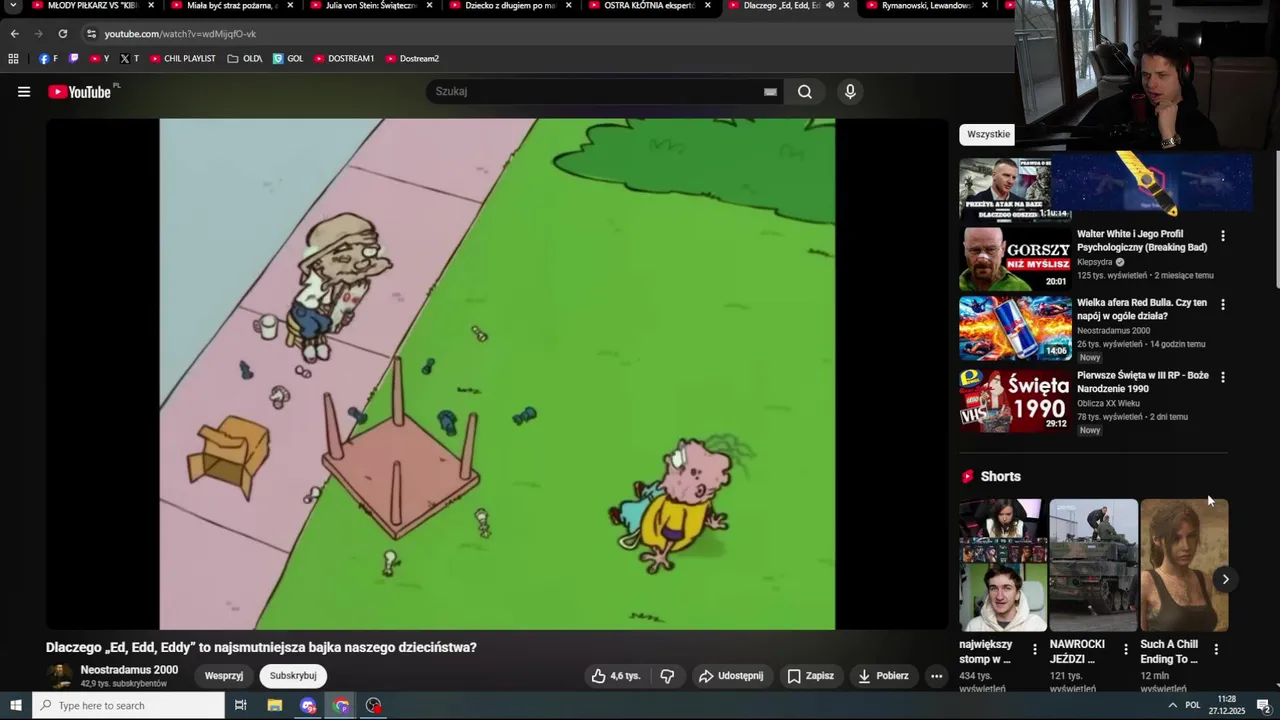The image size is (1280, 720).
Task: Open the Windows notification center icon
Action: click(1263, 706)
